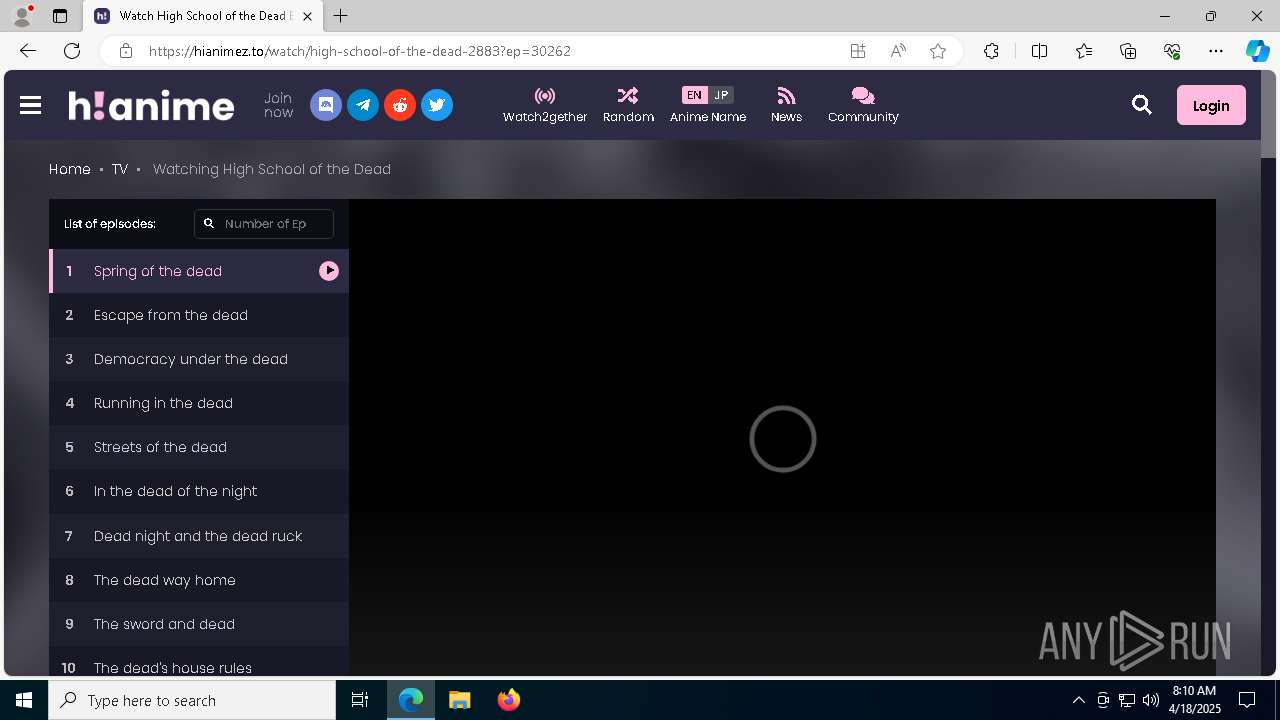Toggle Edge split screen view
Image resolution: width=1280 pixels, height=720 pixels.
click(1039, 51)
